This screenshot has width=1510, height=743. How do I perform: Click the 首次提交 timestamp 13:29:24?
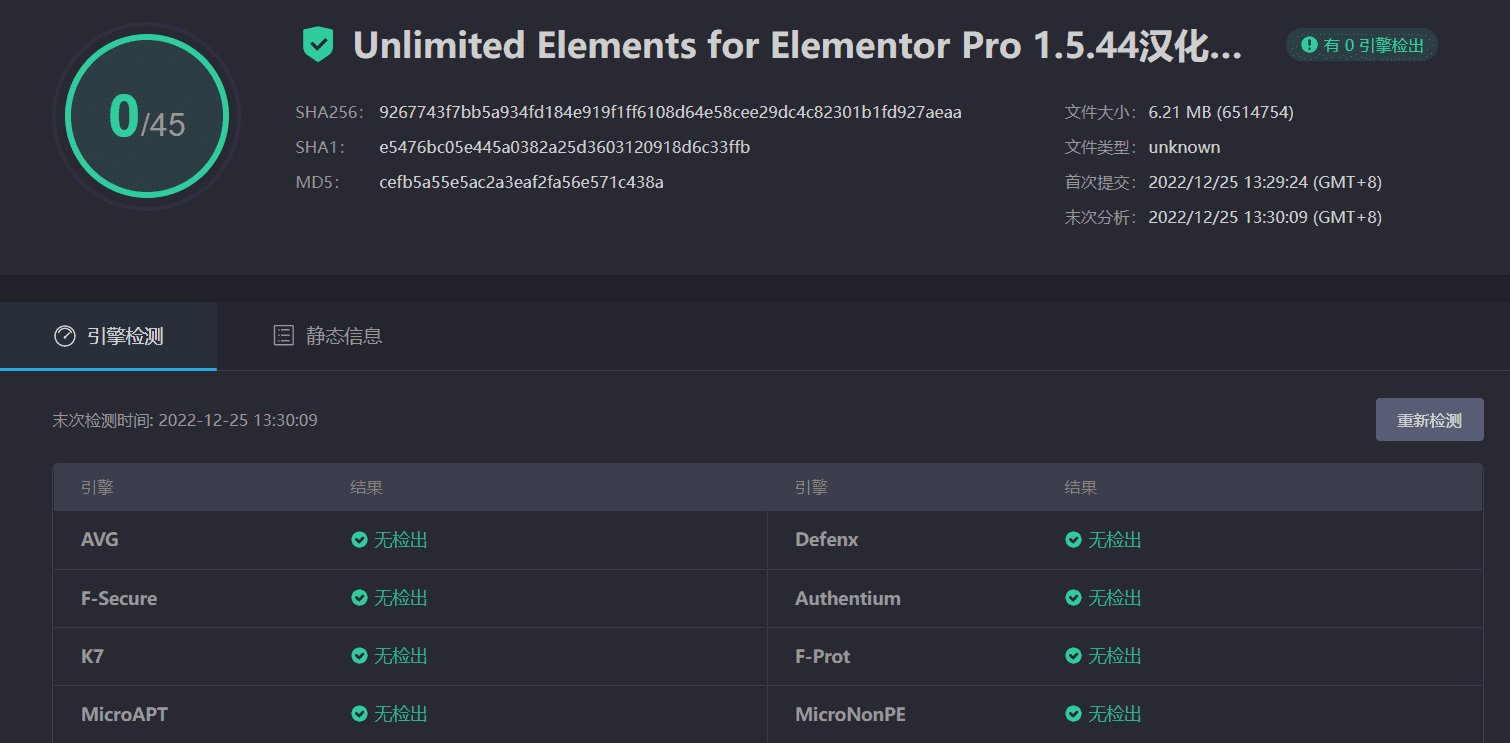pyautogui.click(x=1265, y=182)
